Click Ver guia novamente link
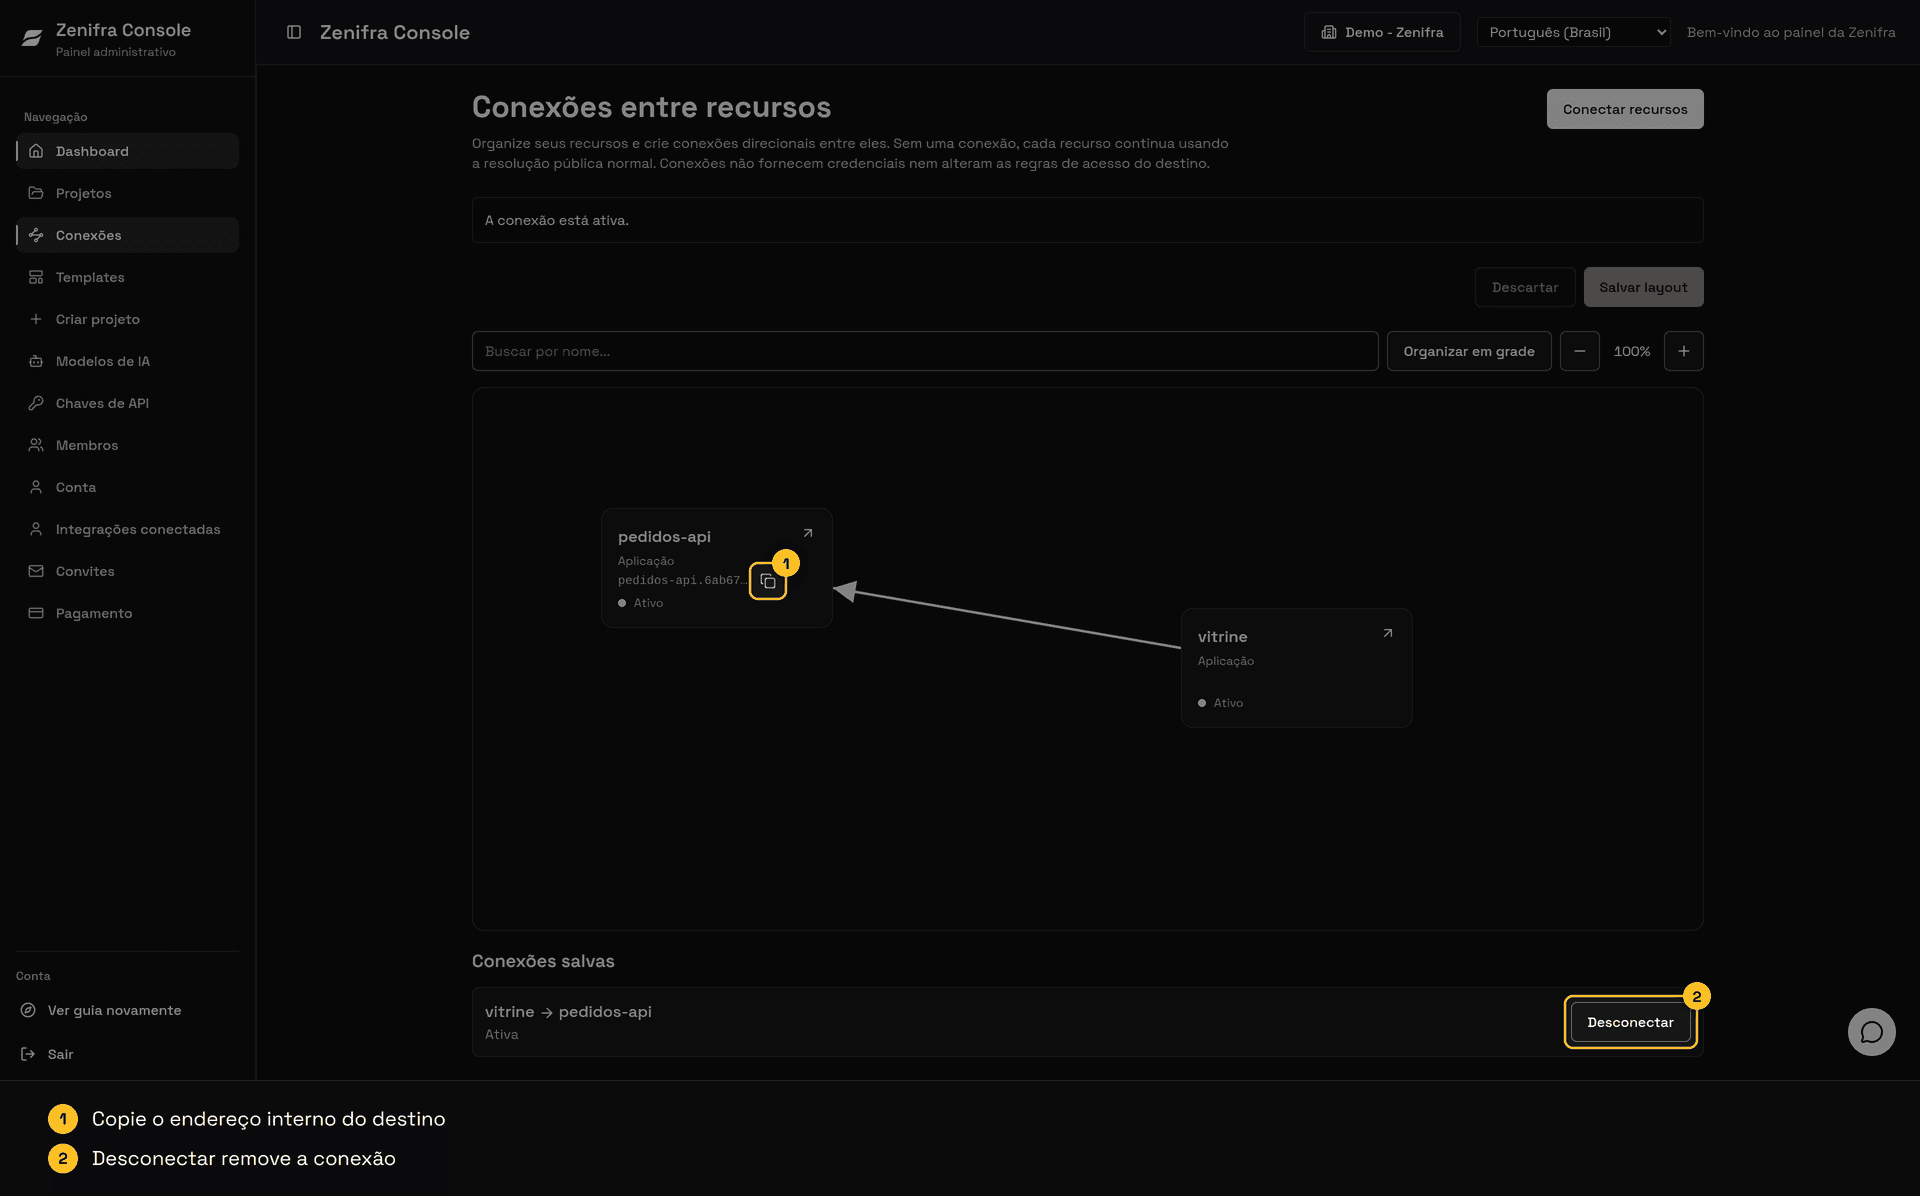1920x1196 pixels. (115, 1010)
